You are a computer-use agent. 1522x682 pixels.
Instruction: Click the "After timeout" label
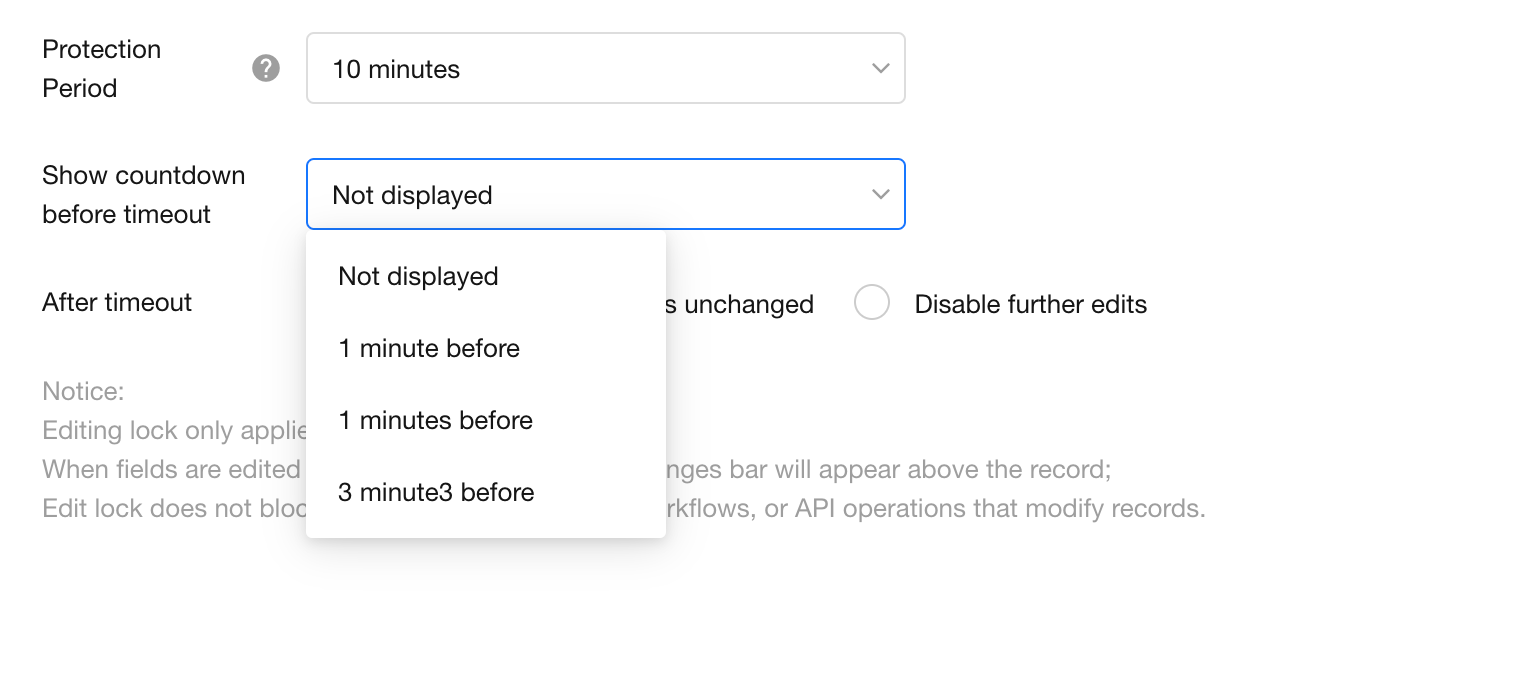coord(117,302)
